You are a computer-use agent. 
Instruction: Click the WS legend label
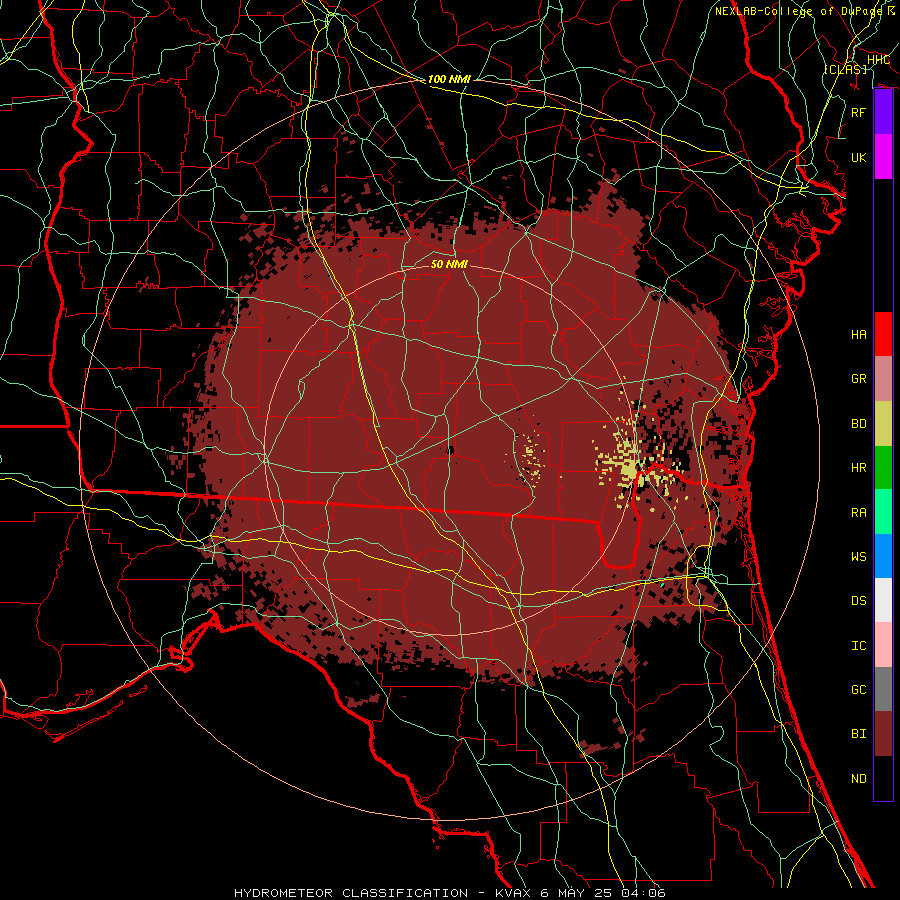(x=859, y=557)
